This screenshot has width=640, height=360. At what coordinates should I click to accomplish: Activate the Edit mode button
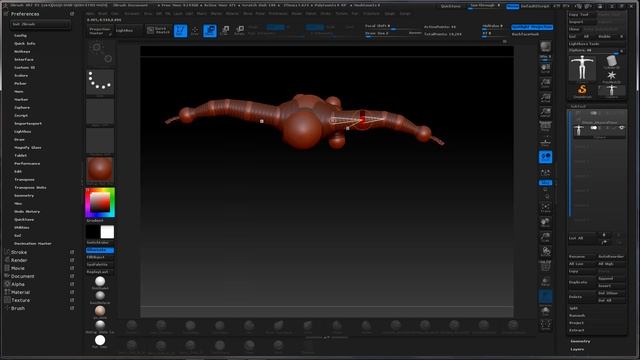180,31
